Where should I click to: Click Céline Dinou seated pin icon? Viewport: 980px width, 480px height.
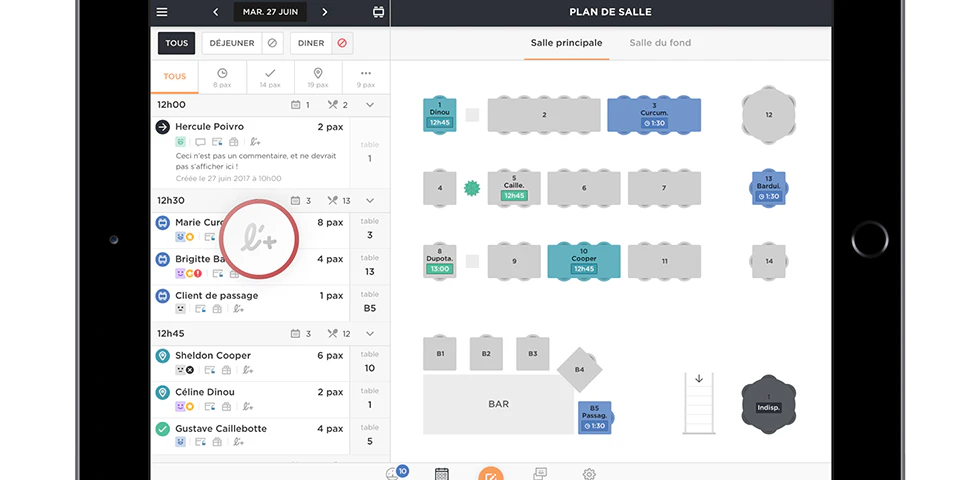point(162,392)
